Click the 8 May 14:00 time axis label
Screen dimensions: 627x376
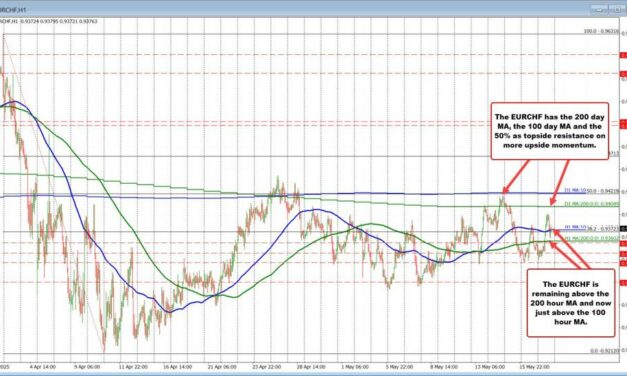pos(444,366)
